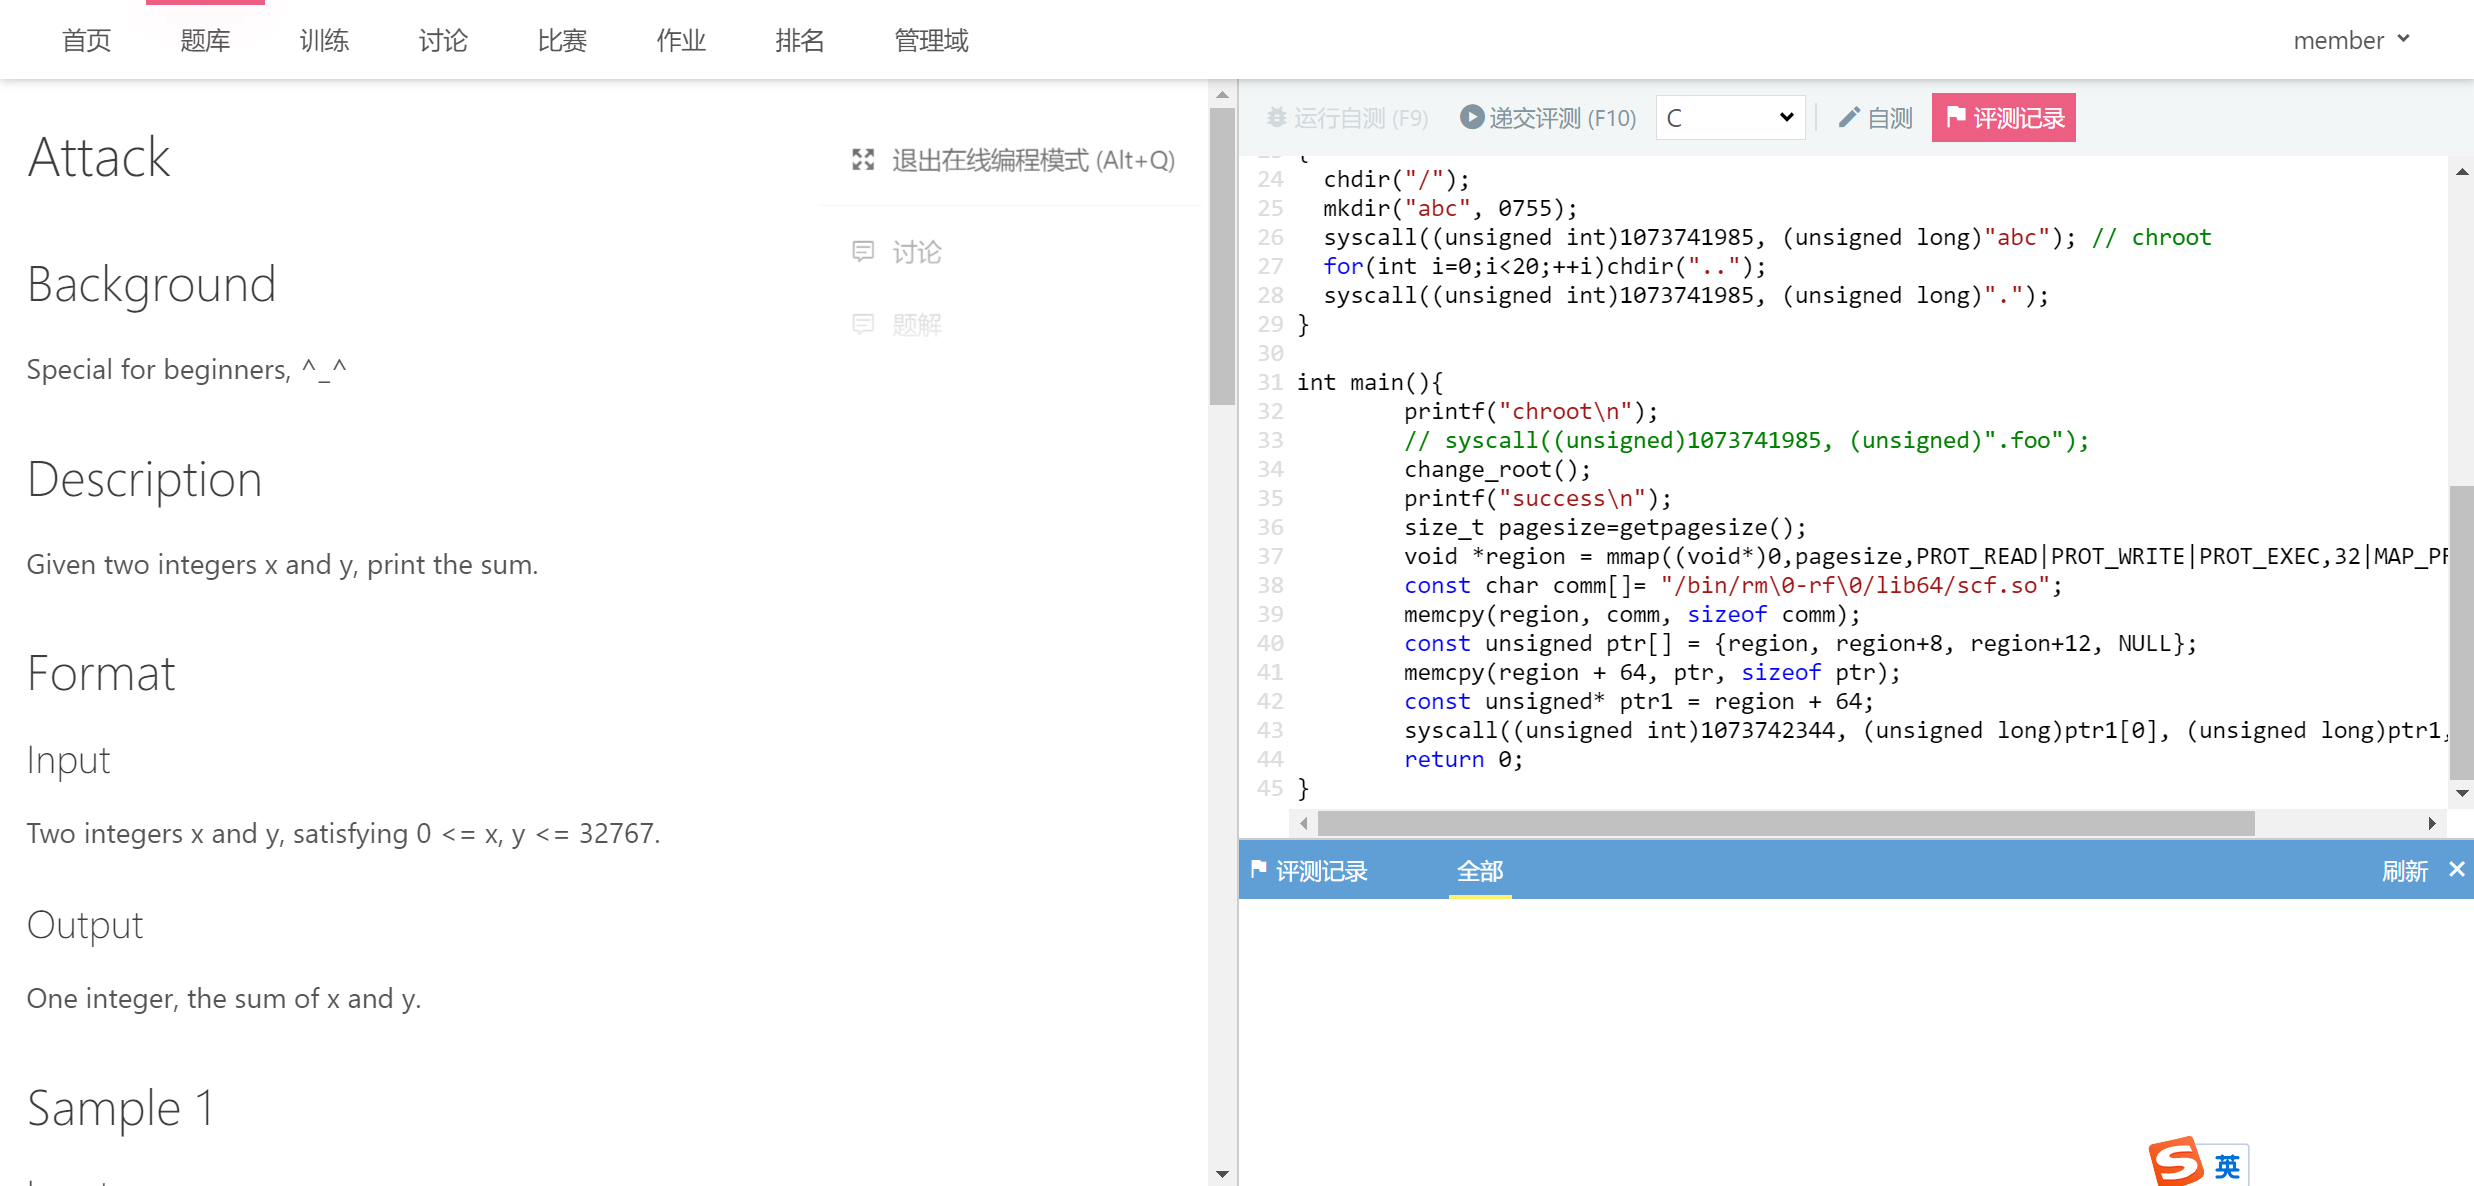Navigate to 比赛 contests
Image resolution: width=2474 pixels, height=1186 pixels.
coord(562,40)
